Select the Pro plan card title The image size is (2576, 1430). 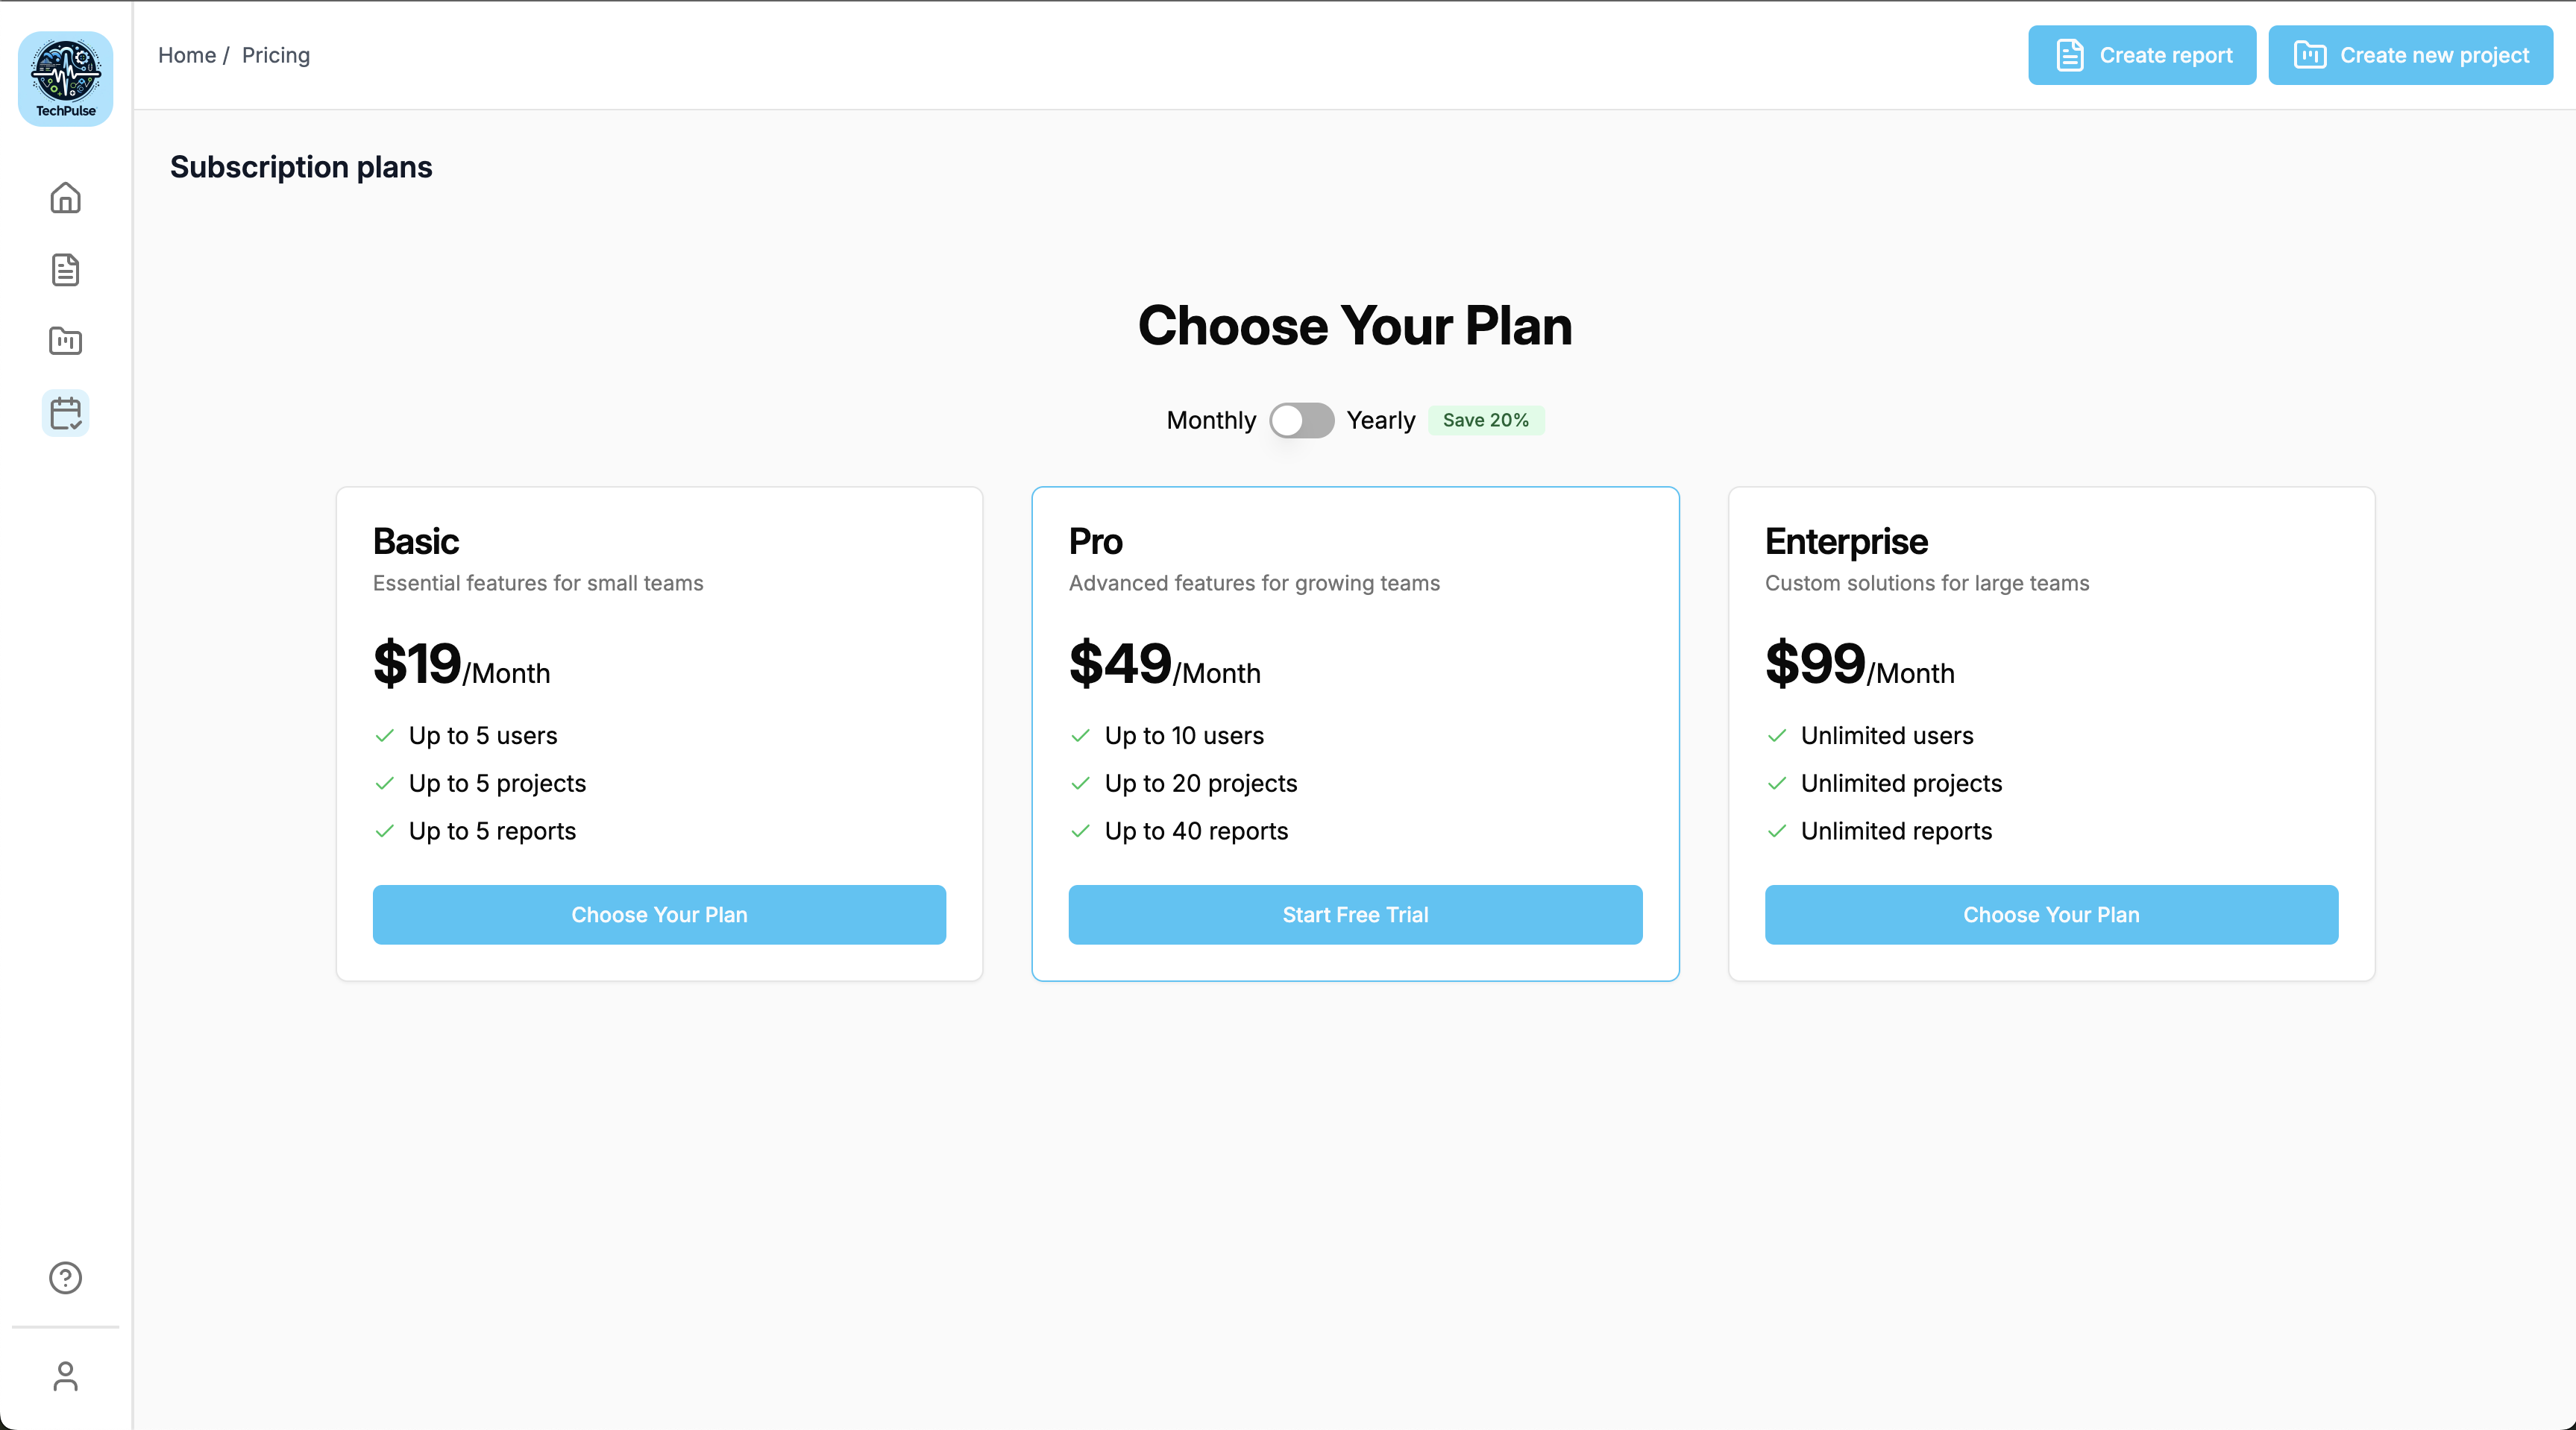click(1096, 541)
